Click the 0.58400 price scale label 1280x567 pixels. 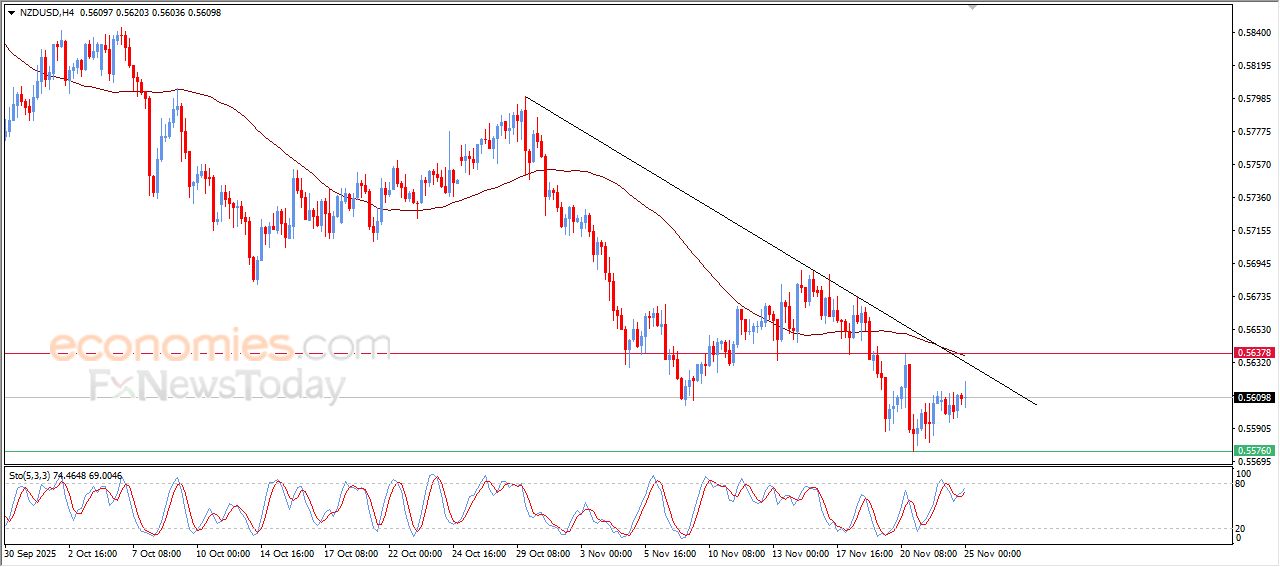[x=1254, y=33]
